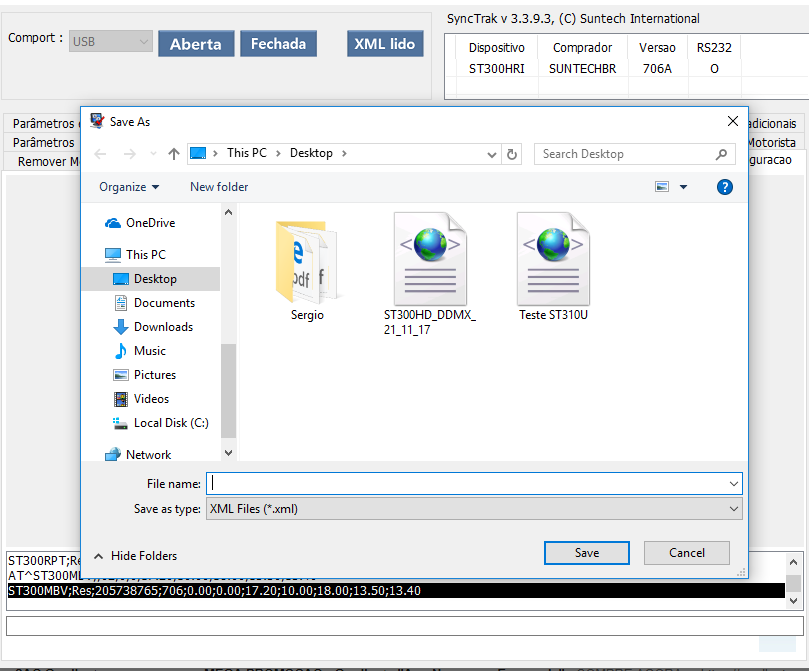Select the SUNTECHBR cell
The image size is (809, 671).
click(x=583, y=69)
